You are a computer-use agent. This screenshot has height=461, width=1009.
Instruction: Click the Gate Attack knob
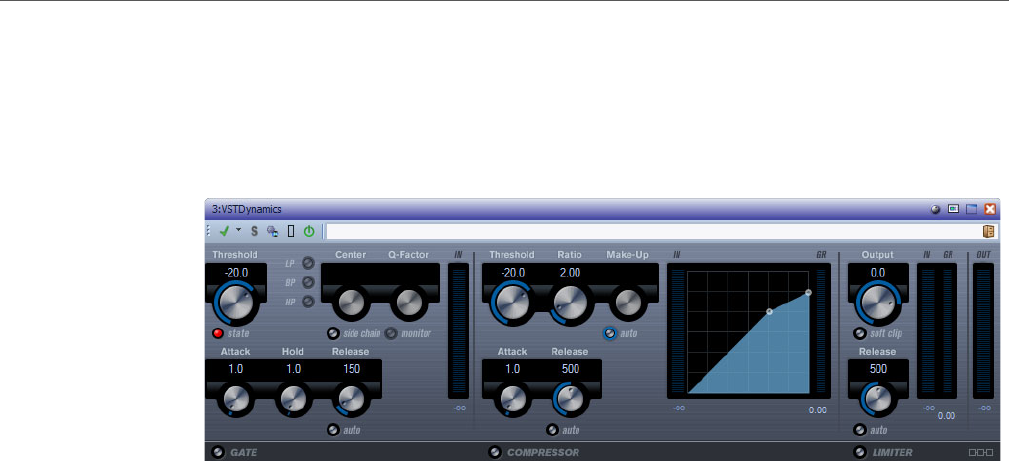(236, 399)
